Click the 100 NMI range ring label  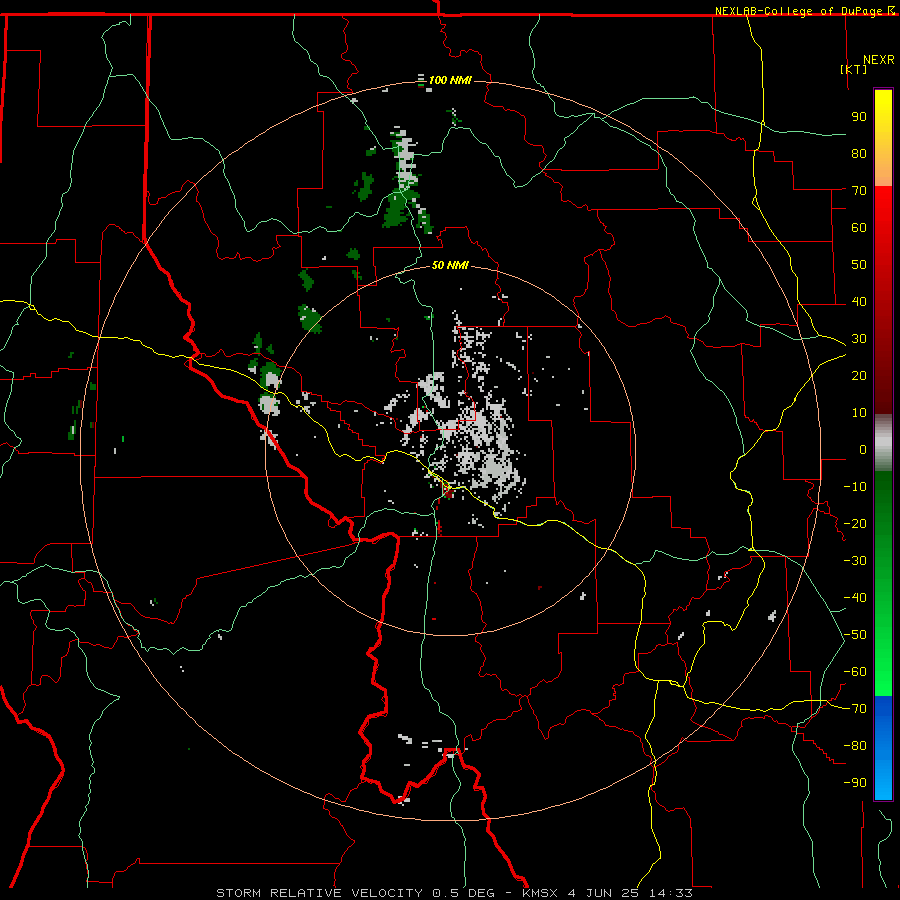(x=450, y=80)
